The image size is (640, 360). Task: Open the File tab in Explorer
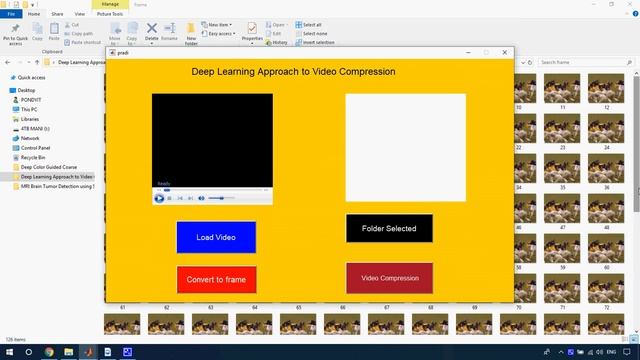coord(11,14)
